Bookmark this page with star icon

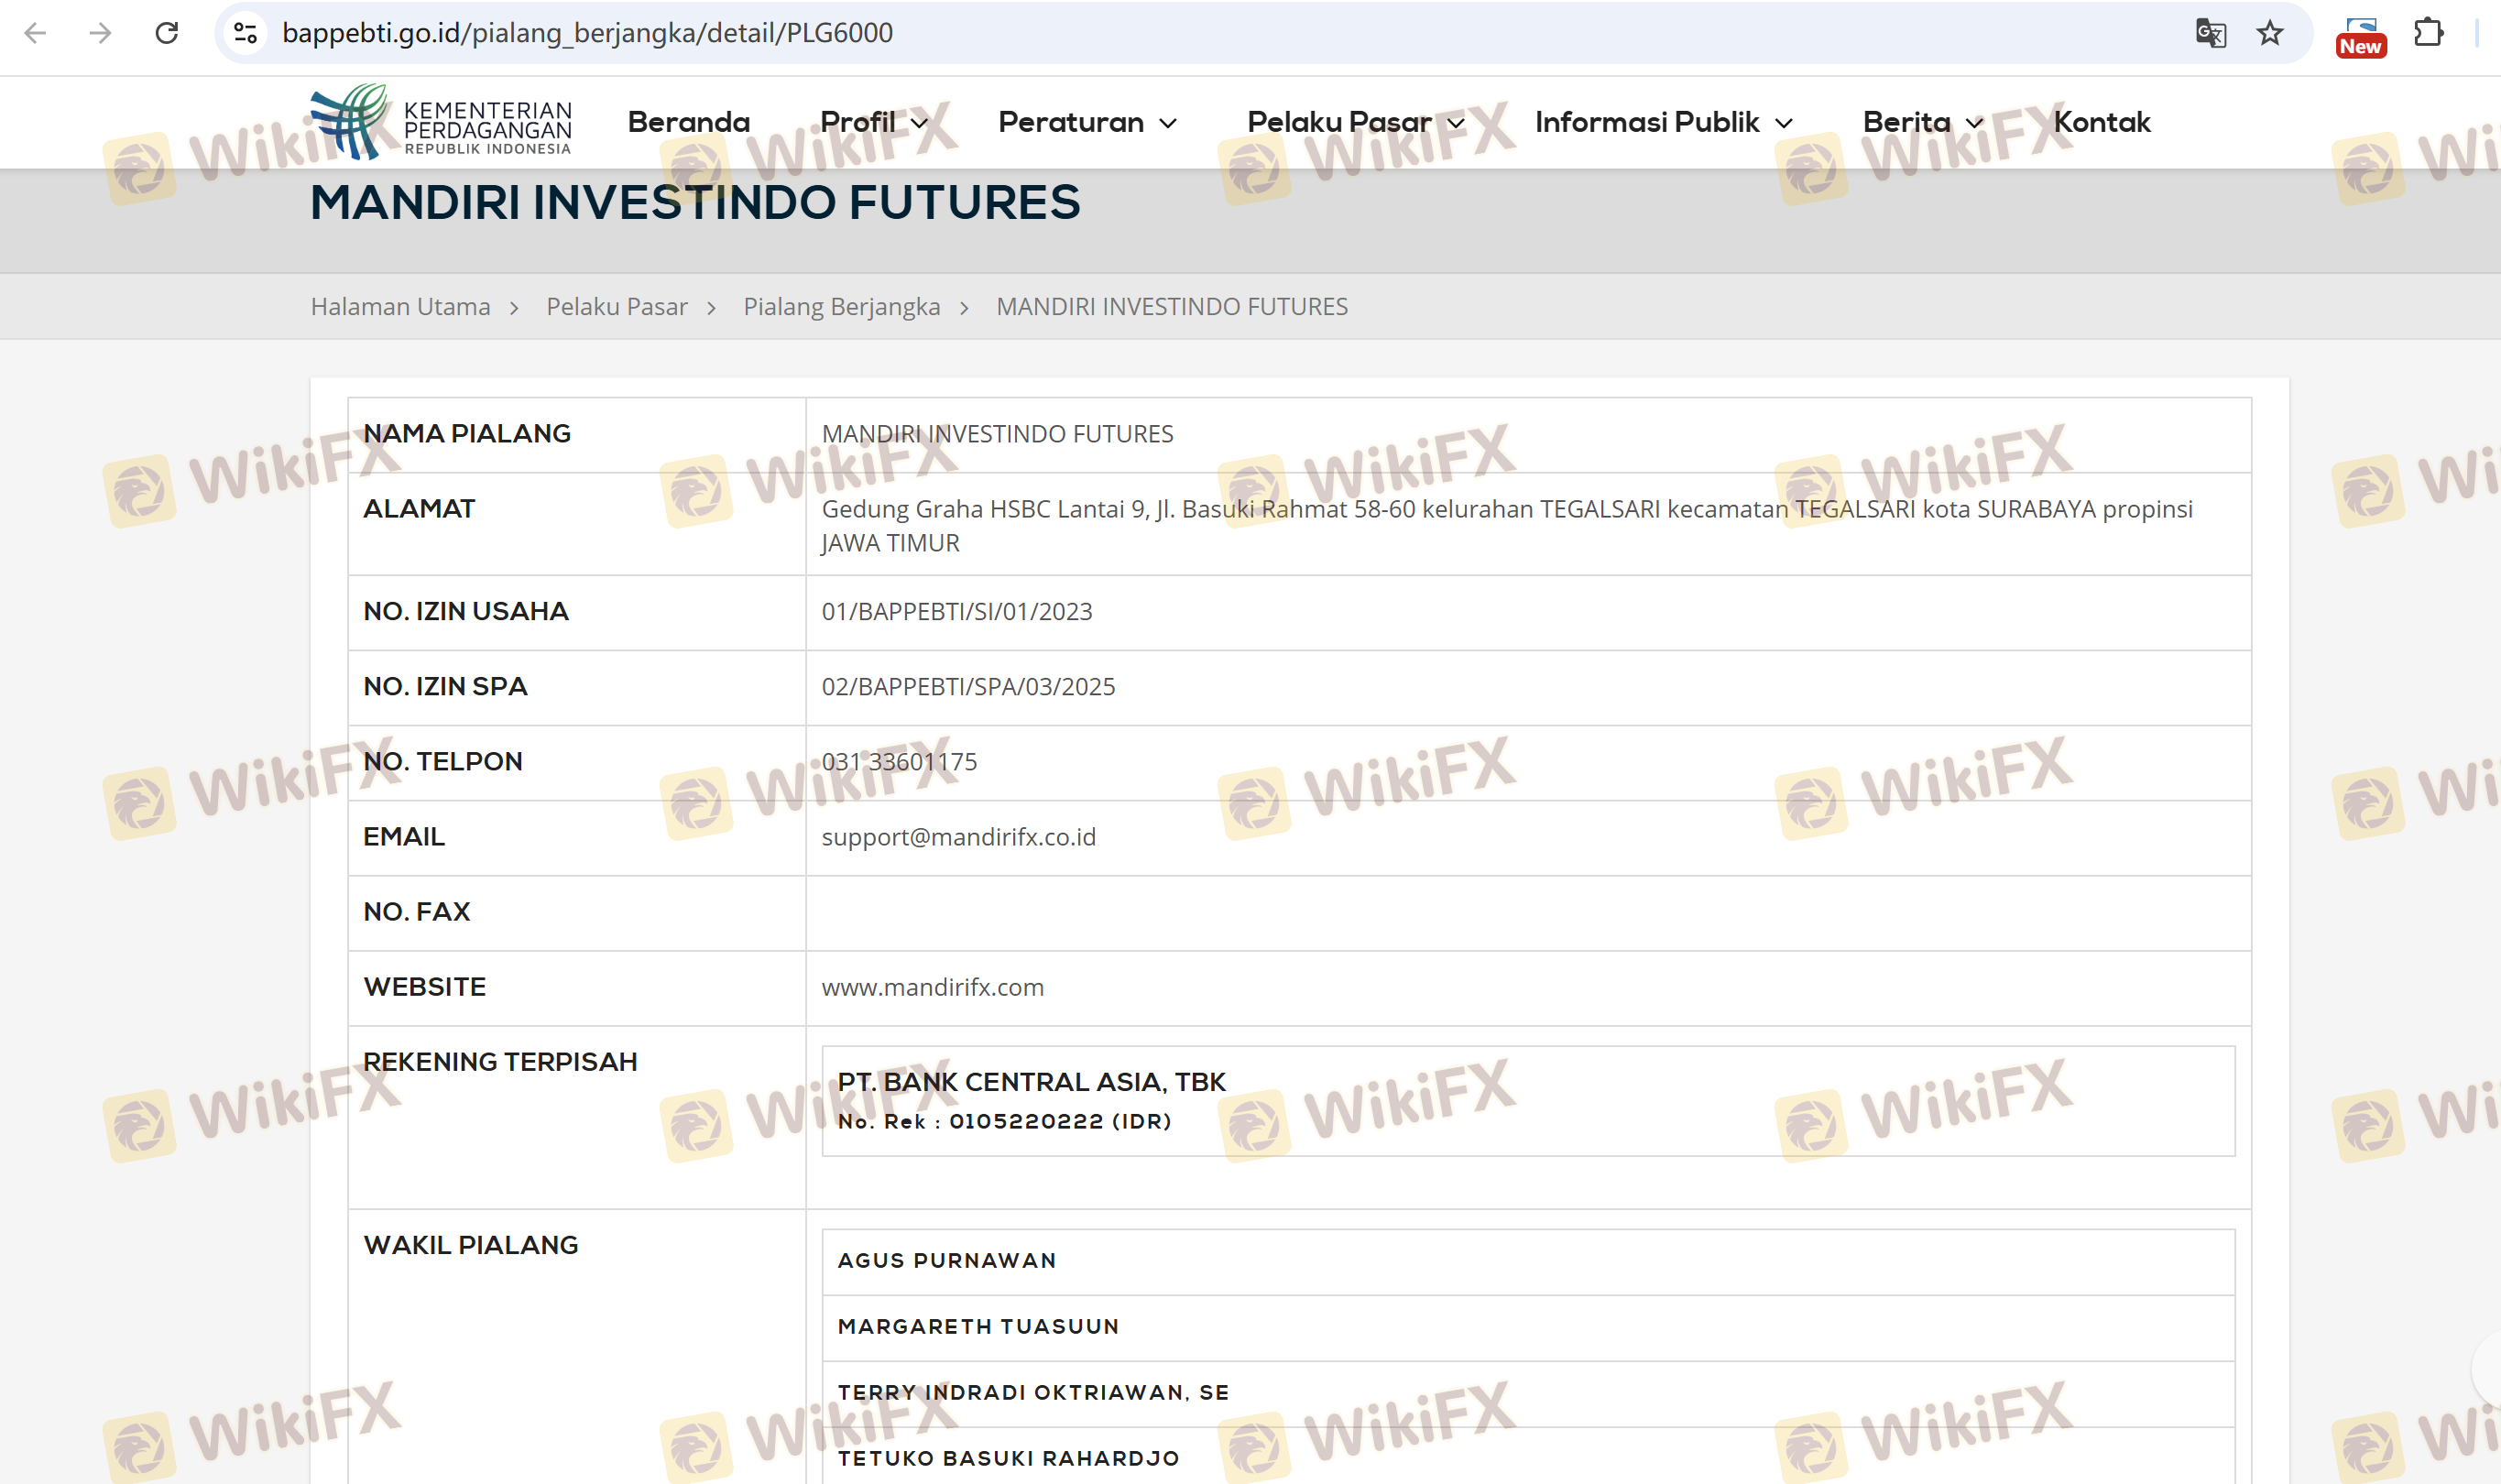click(2270, 33)
